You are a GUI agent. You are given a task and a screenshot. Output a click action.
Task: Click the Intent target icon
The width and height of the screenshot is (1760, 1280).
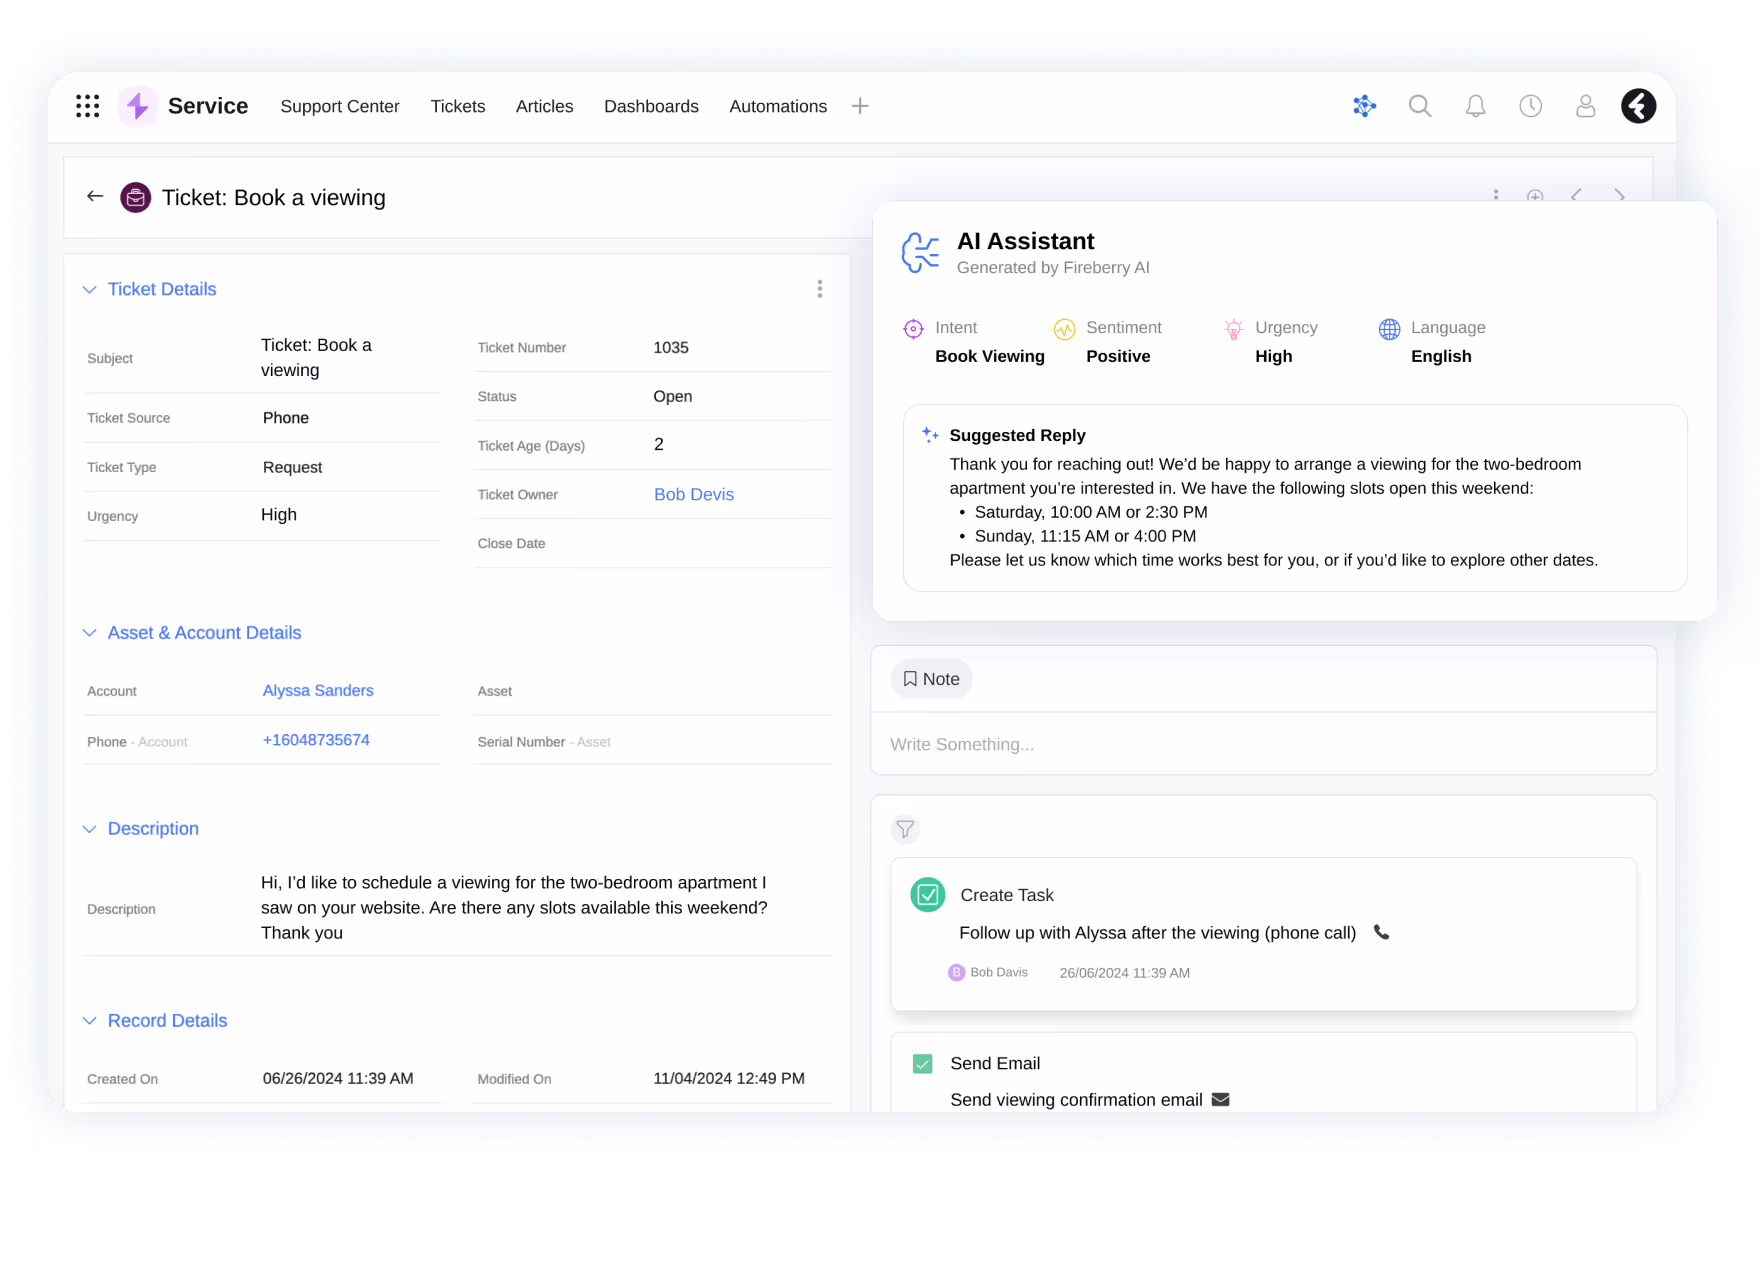(x=913, y=329)
